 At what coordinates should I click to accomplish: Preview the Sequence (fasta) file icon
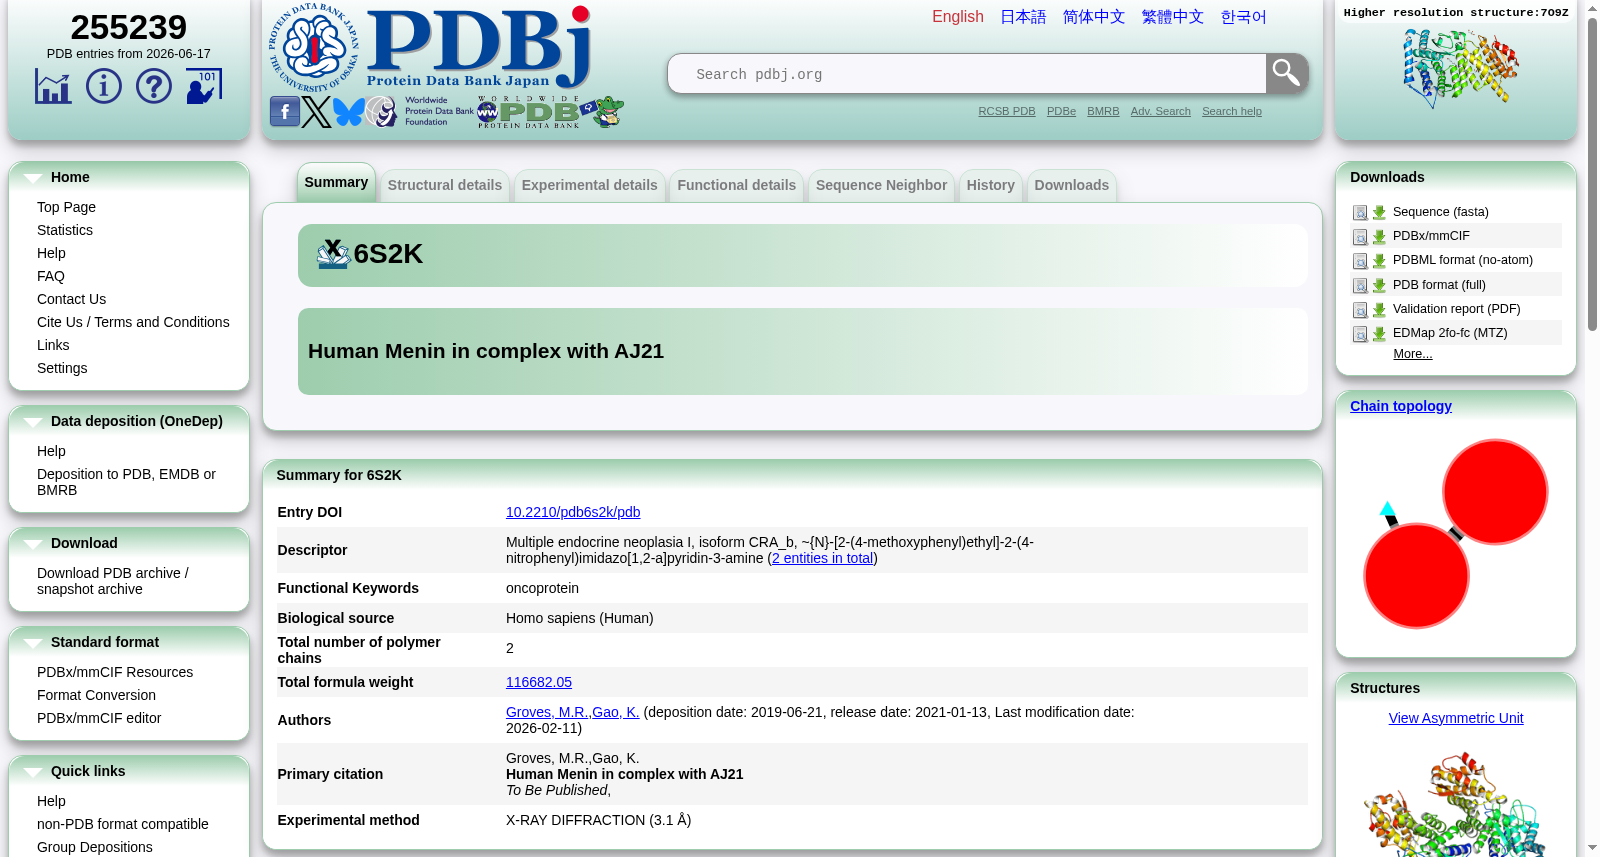click(1360, 213)
